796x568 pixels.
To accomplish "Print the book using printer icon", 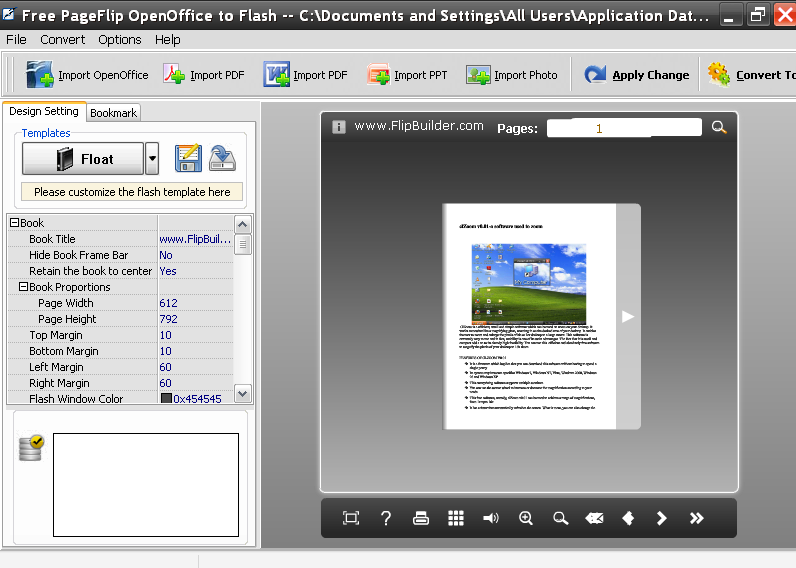I will click(x=421, y=518).
